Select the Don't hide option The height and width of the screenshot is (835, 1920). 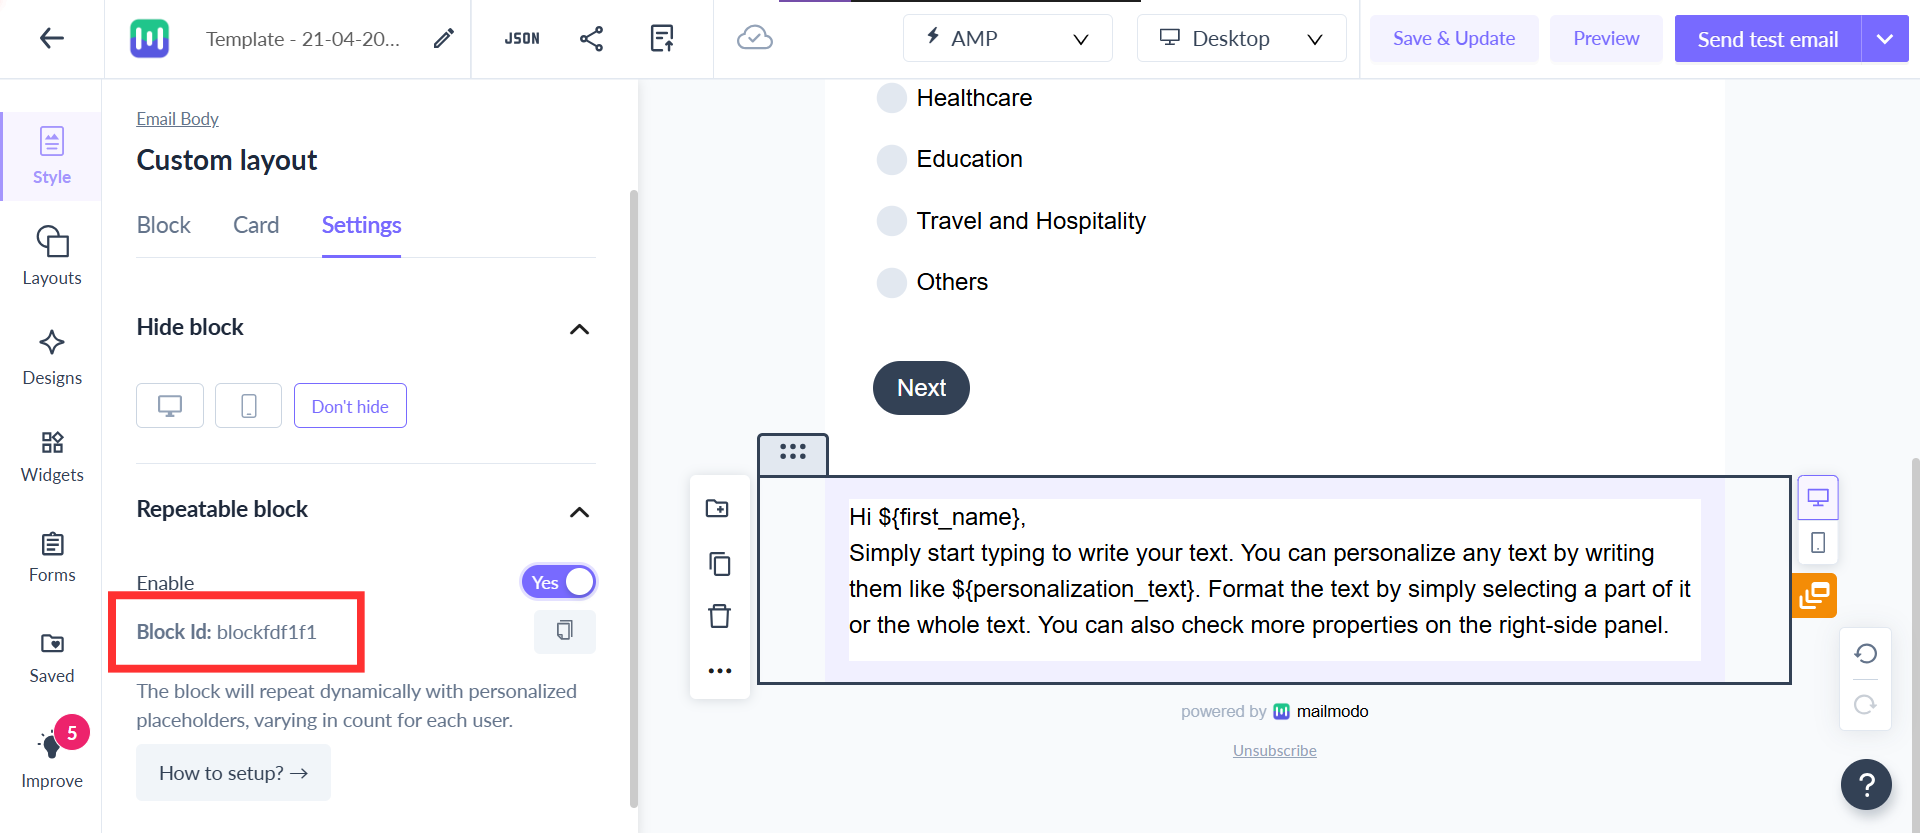coord(350,406)
